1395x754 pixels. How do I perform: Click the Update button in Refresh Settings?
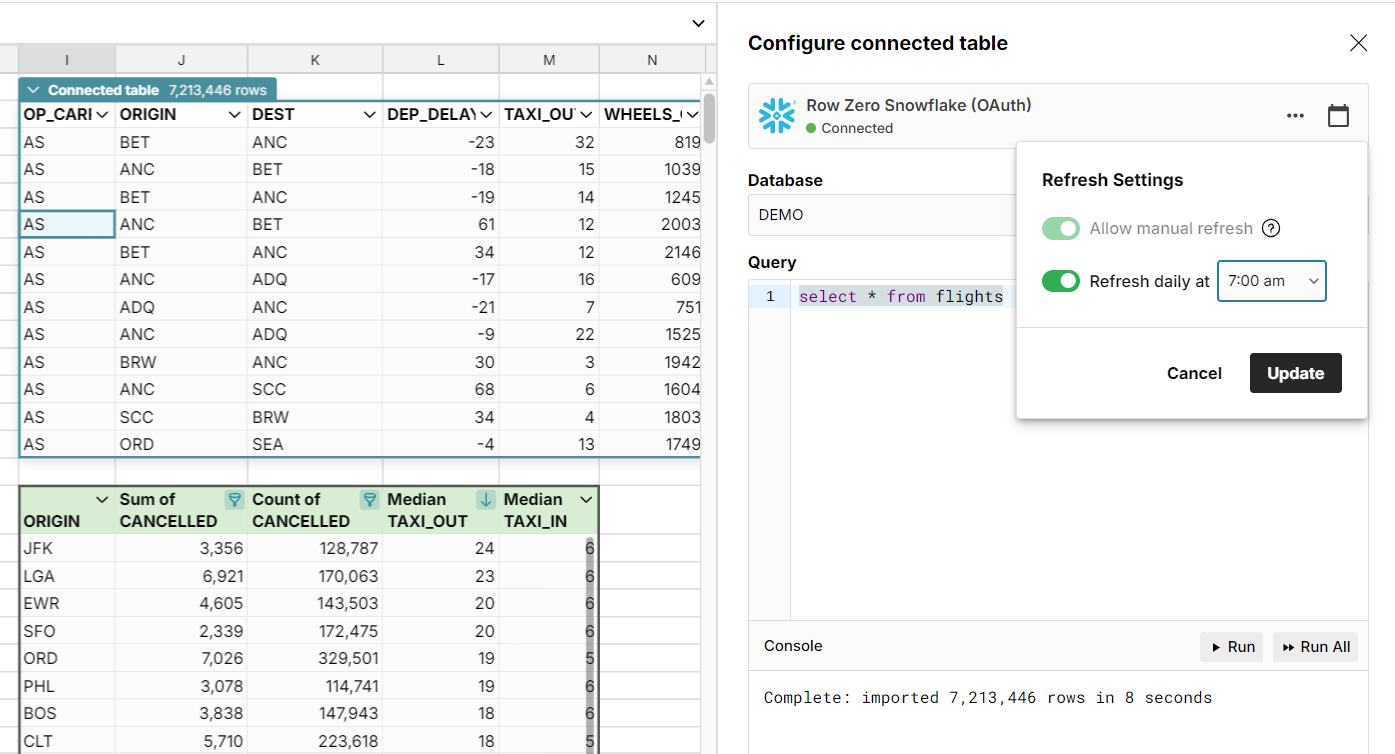tap(1295, 372)
